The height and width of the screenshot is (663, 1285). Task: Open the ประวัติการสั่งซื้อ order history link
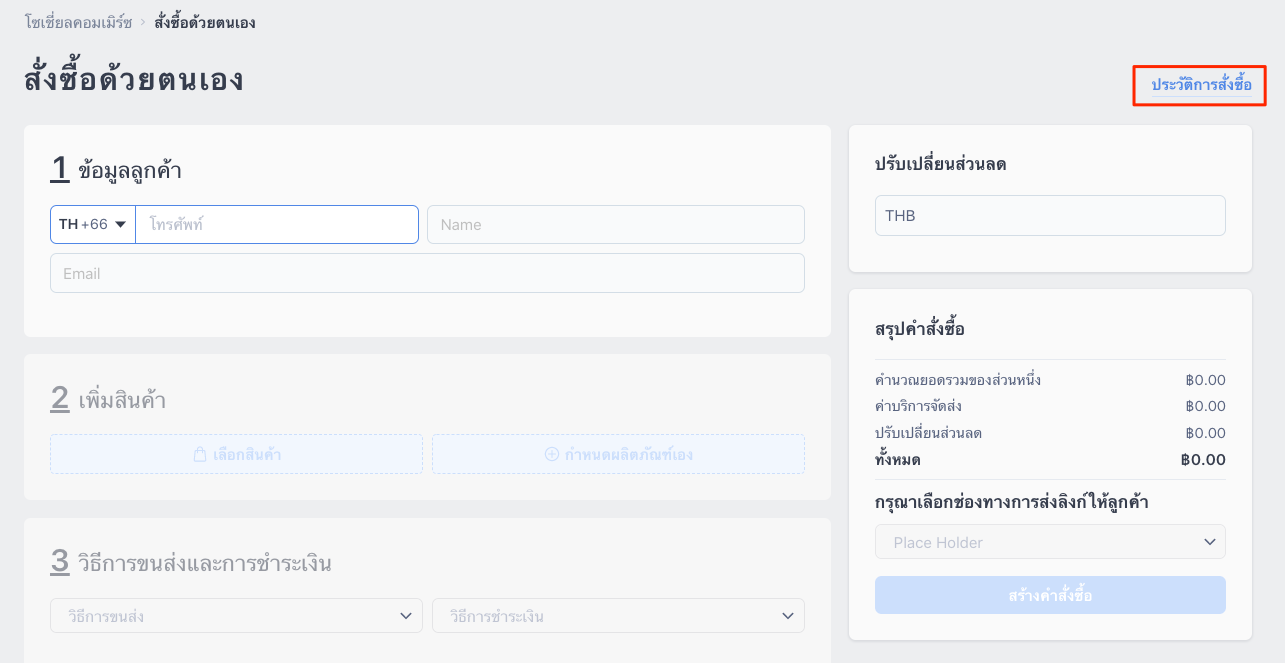tap(1200, 85)
